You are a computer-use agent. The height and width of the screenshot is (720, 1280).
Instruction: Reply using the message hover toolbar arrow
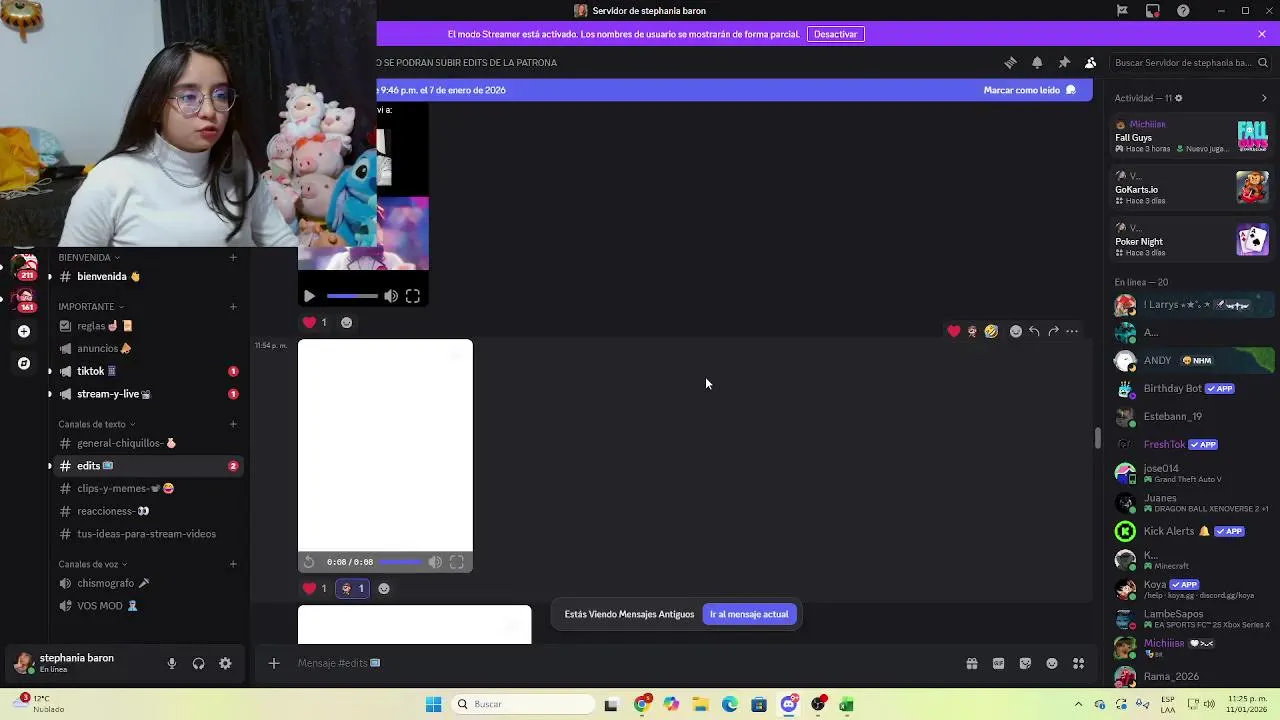[x=1034, y=331]
